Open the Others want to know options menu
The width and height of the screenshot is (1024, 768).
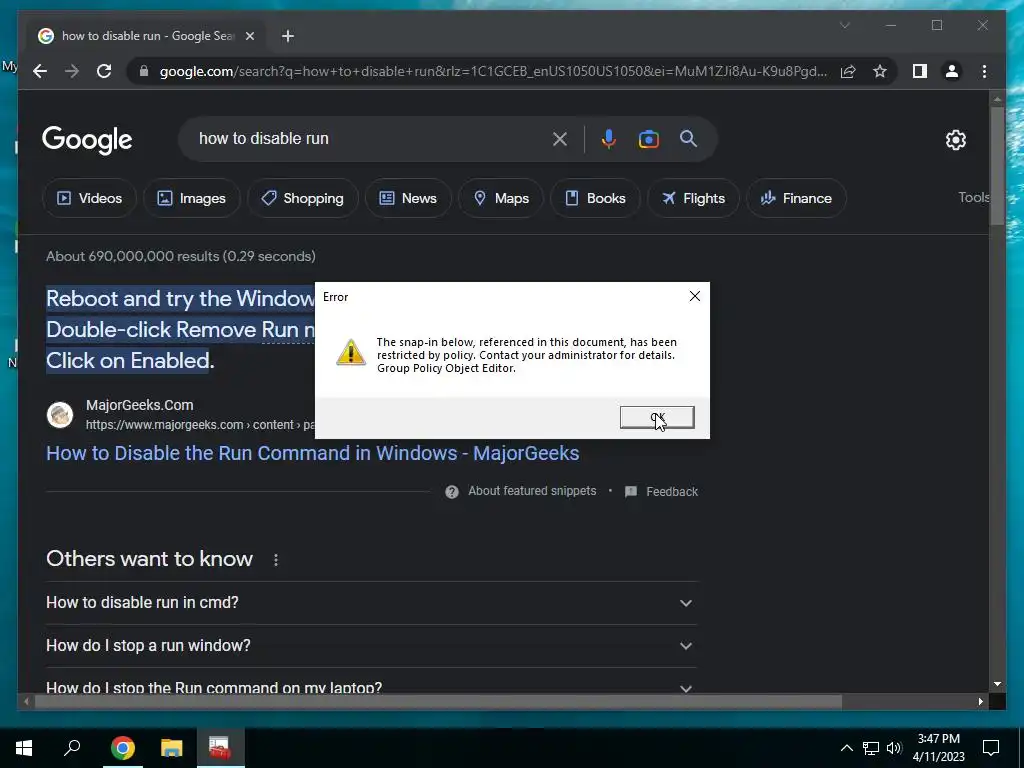[x=276, y=560]
